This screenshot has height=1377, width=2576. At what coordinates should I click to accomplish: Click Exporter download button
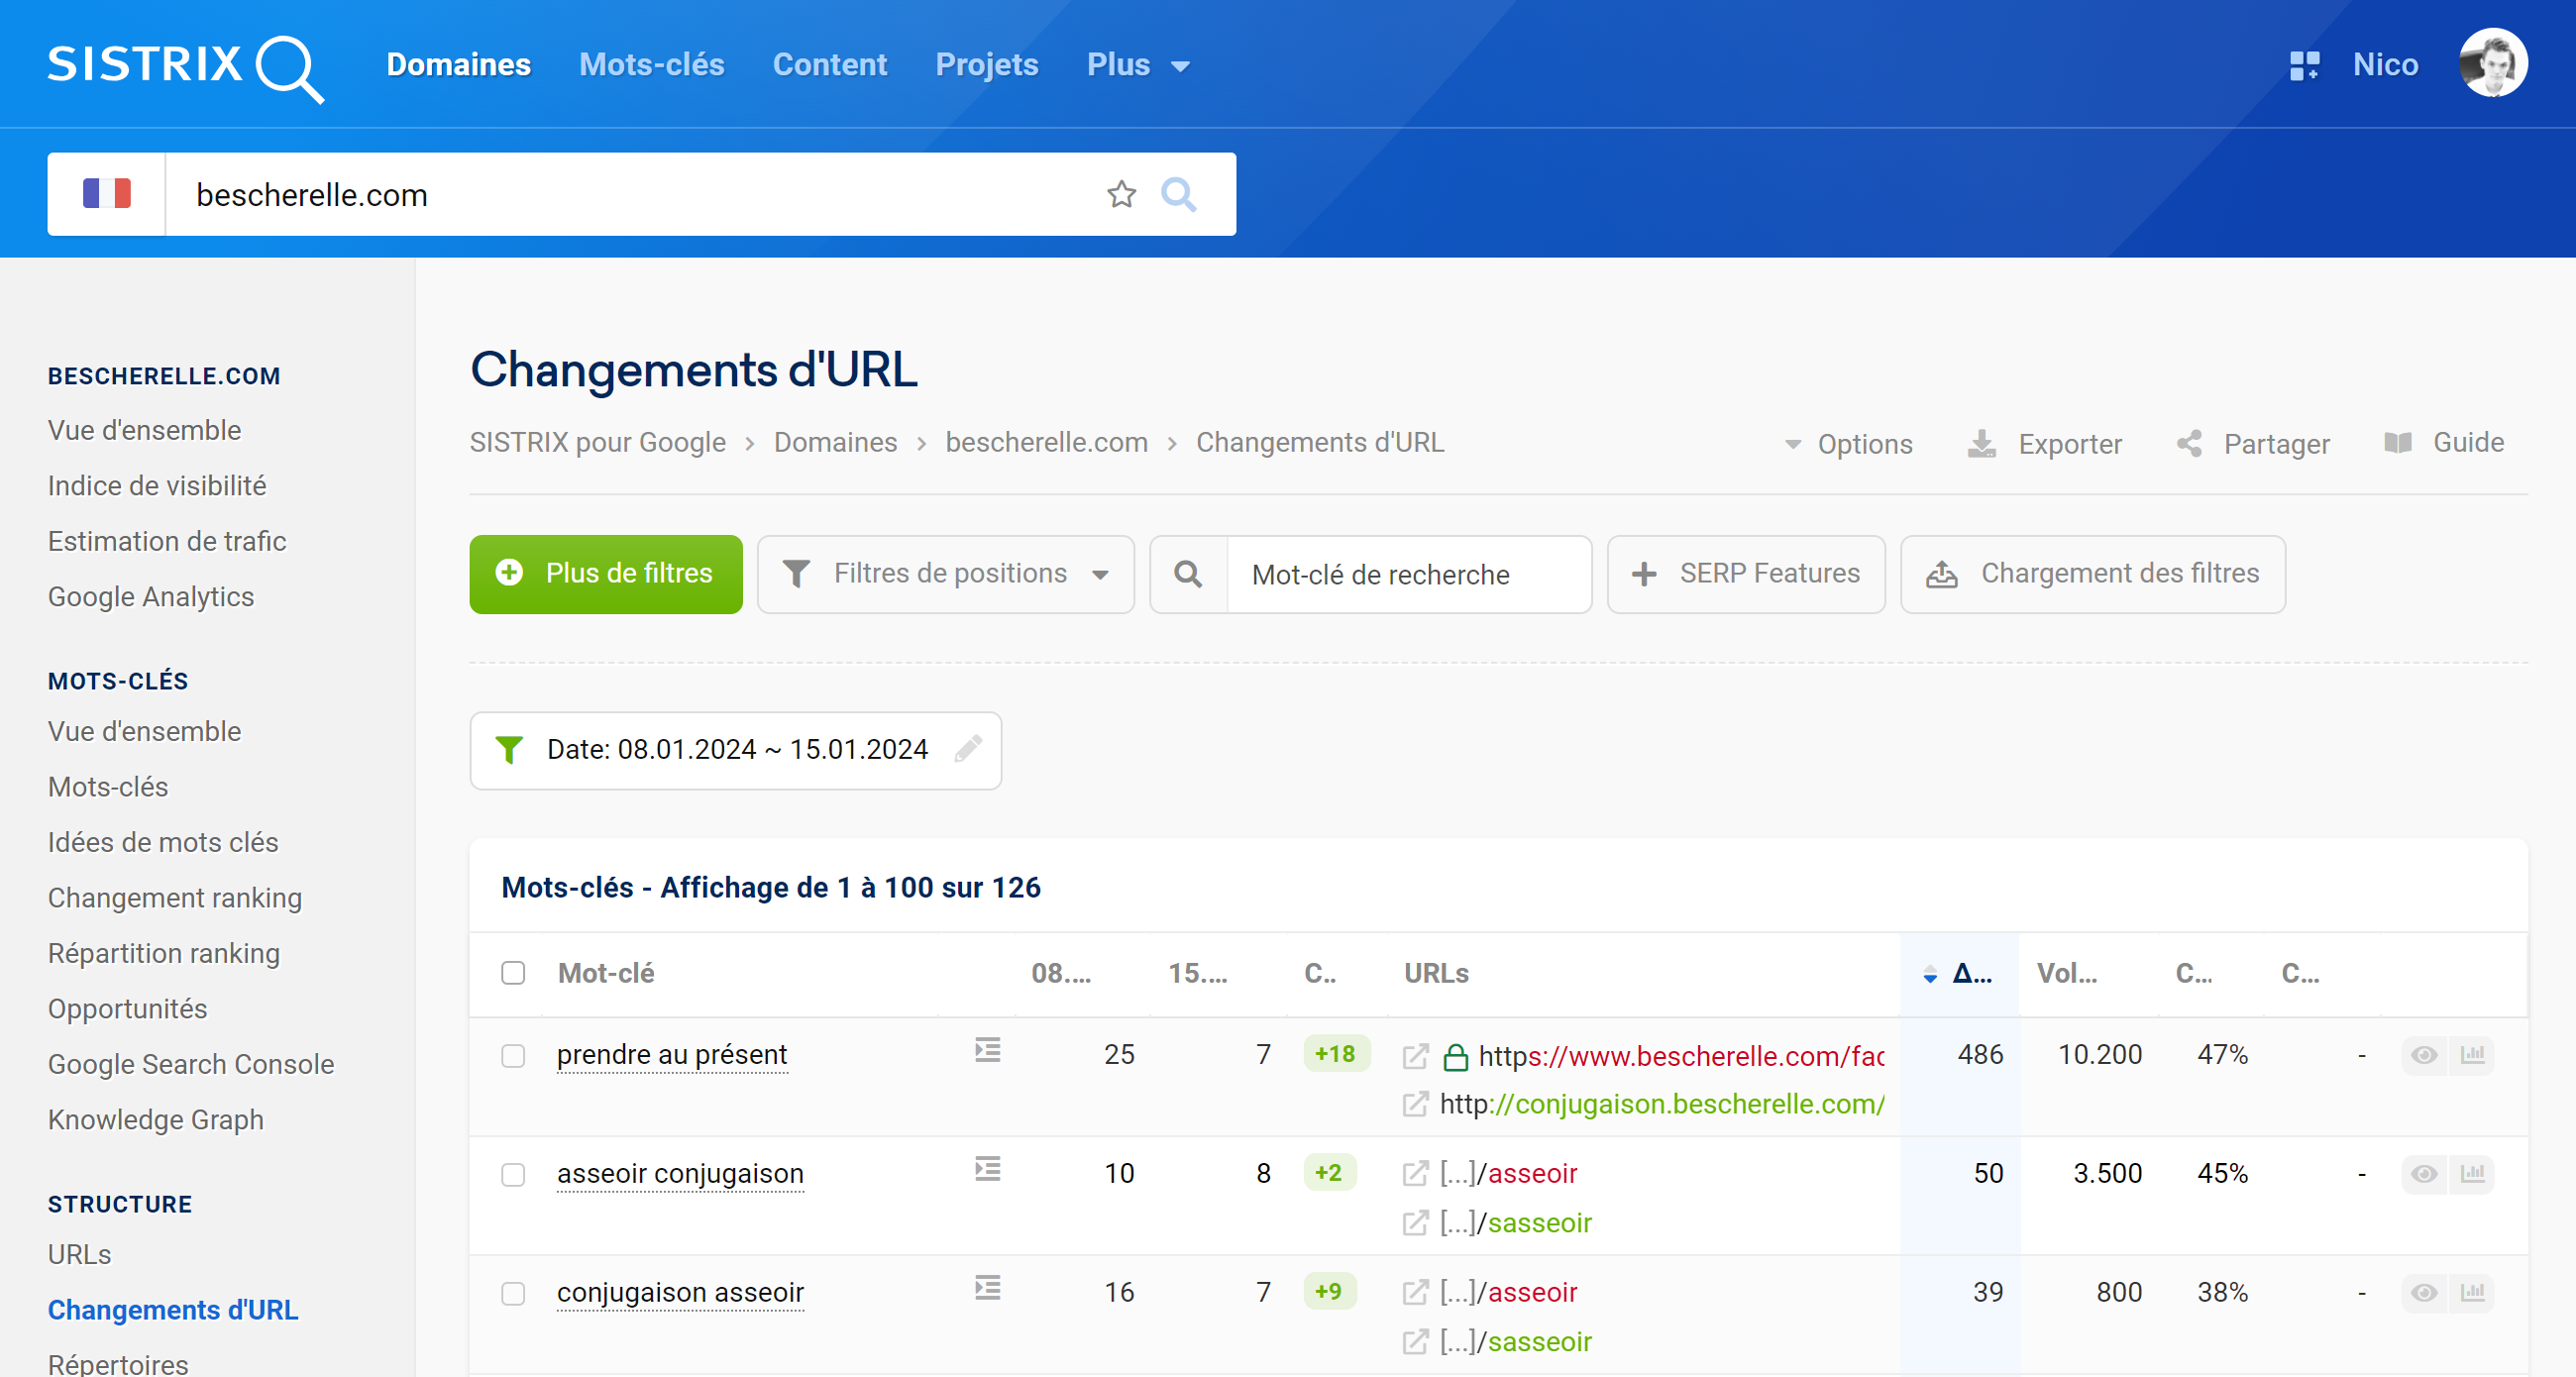pyautogui.click(x=2044, y=443)
